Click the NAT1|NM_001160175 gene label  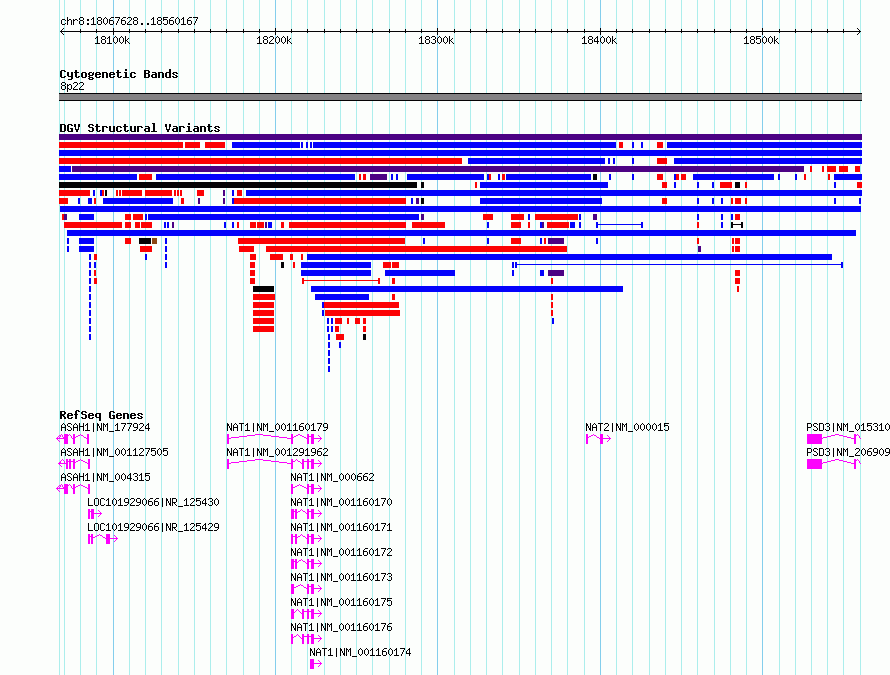[x=341, y=602]
